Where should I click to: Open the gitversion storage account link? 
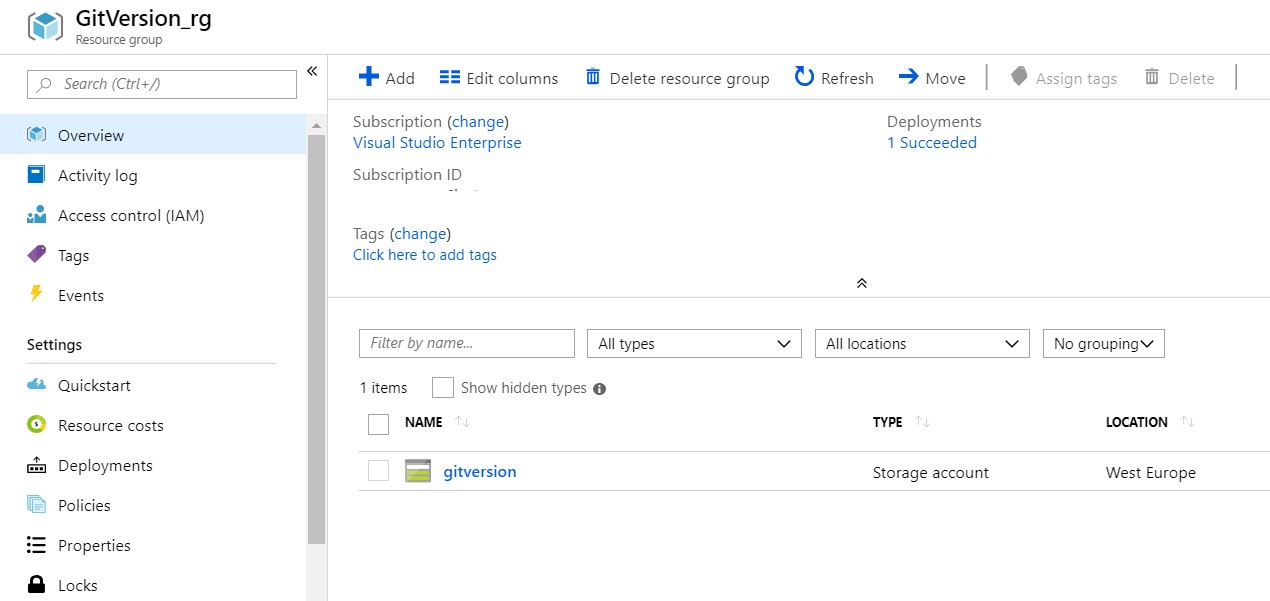480,471
